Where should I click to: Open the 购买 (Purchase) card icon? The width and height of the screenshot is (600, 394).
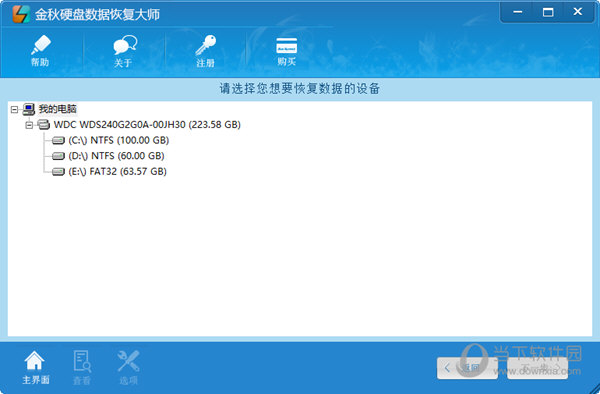click(287, 51)
